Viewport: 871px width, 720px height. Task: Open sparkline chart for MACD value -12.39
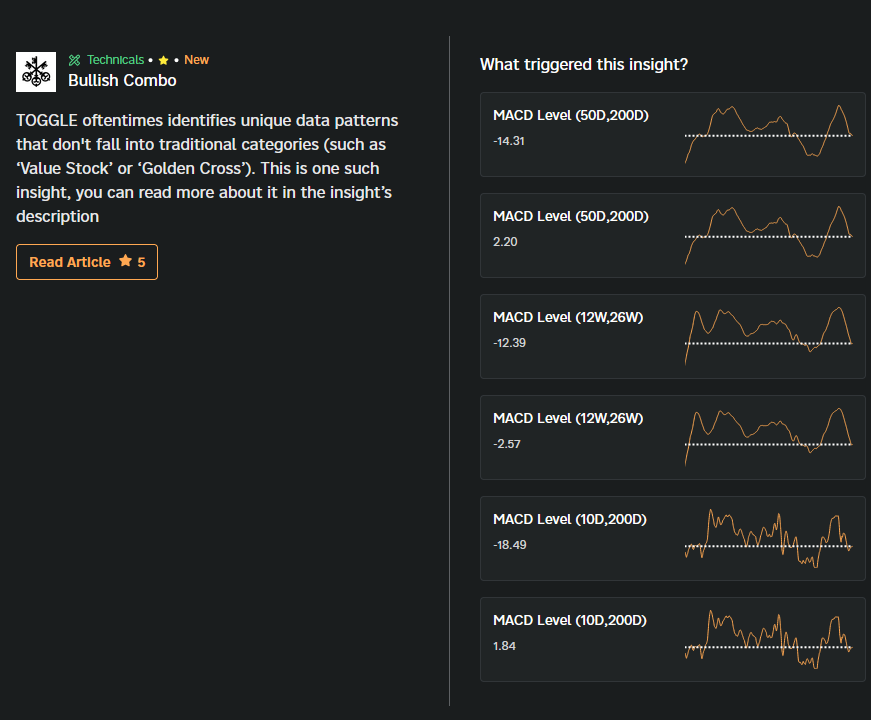[x=768, y=336]
